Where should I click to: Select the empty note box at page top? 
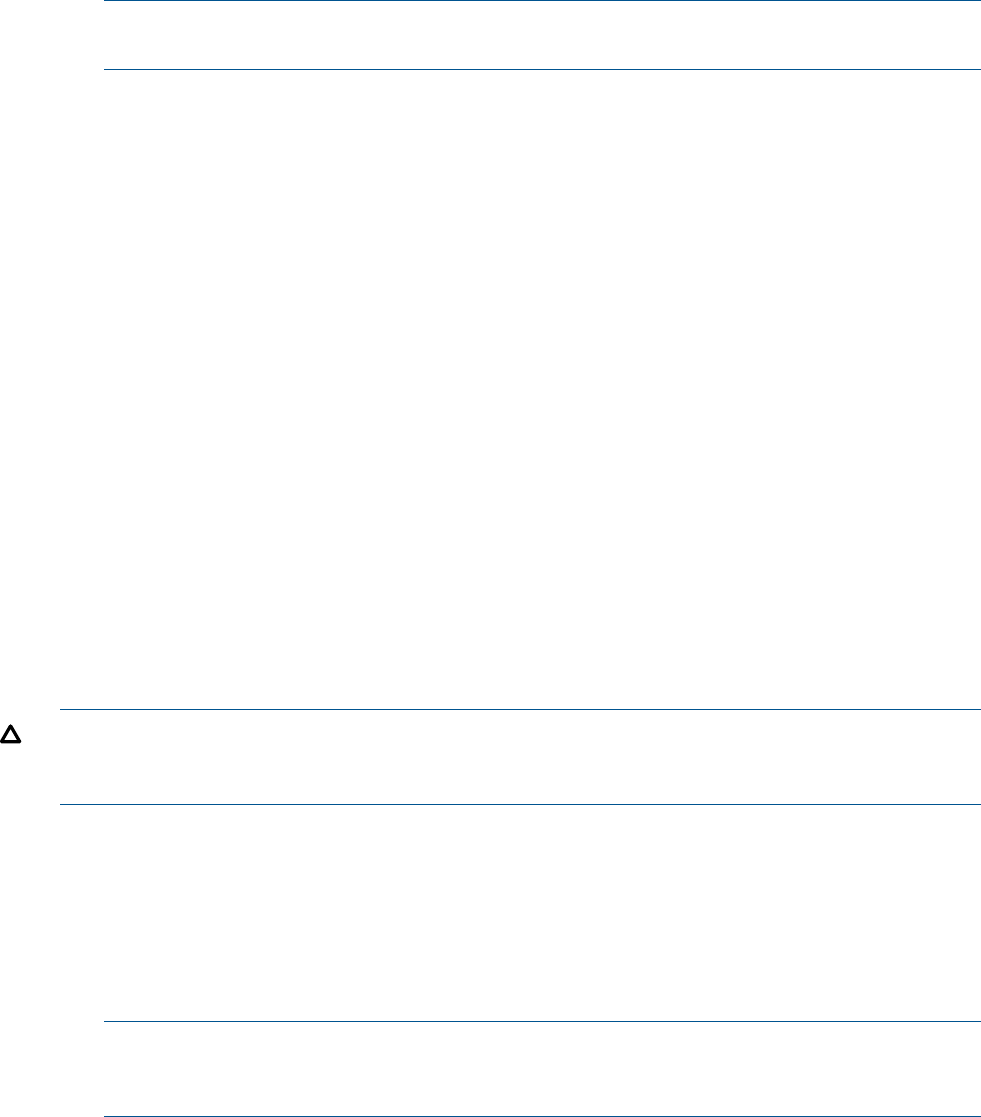542,35
